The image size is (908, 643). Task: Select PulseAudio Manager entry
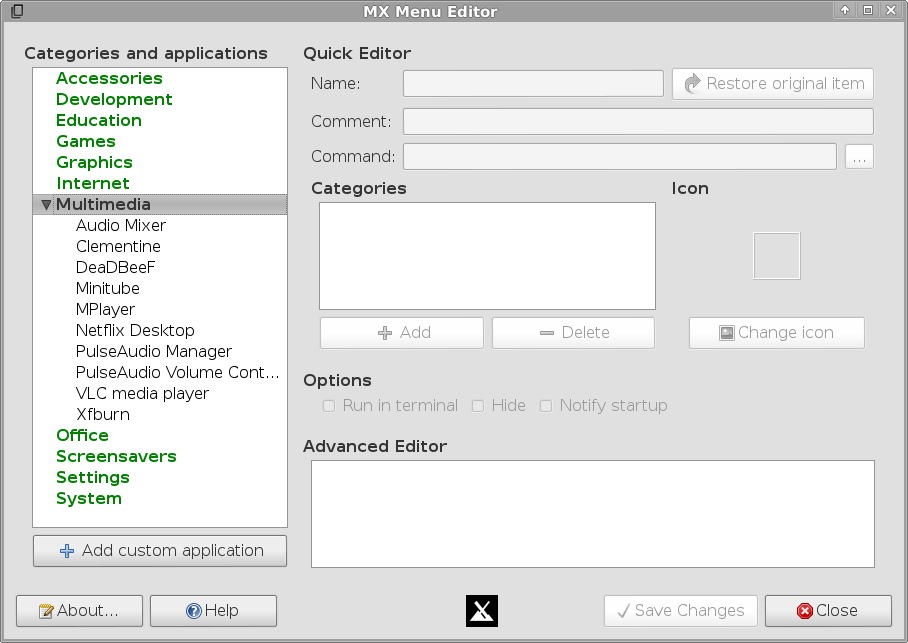(153, 352)
